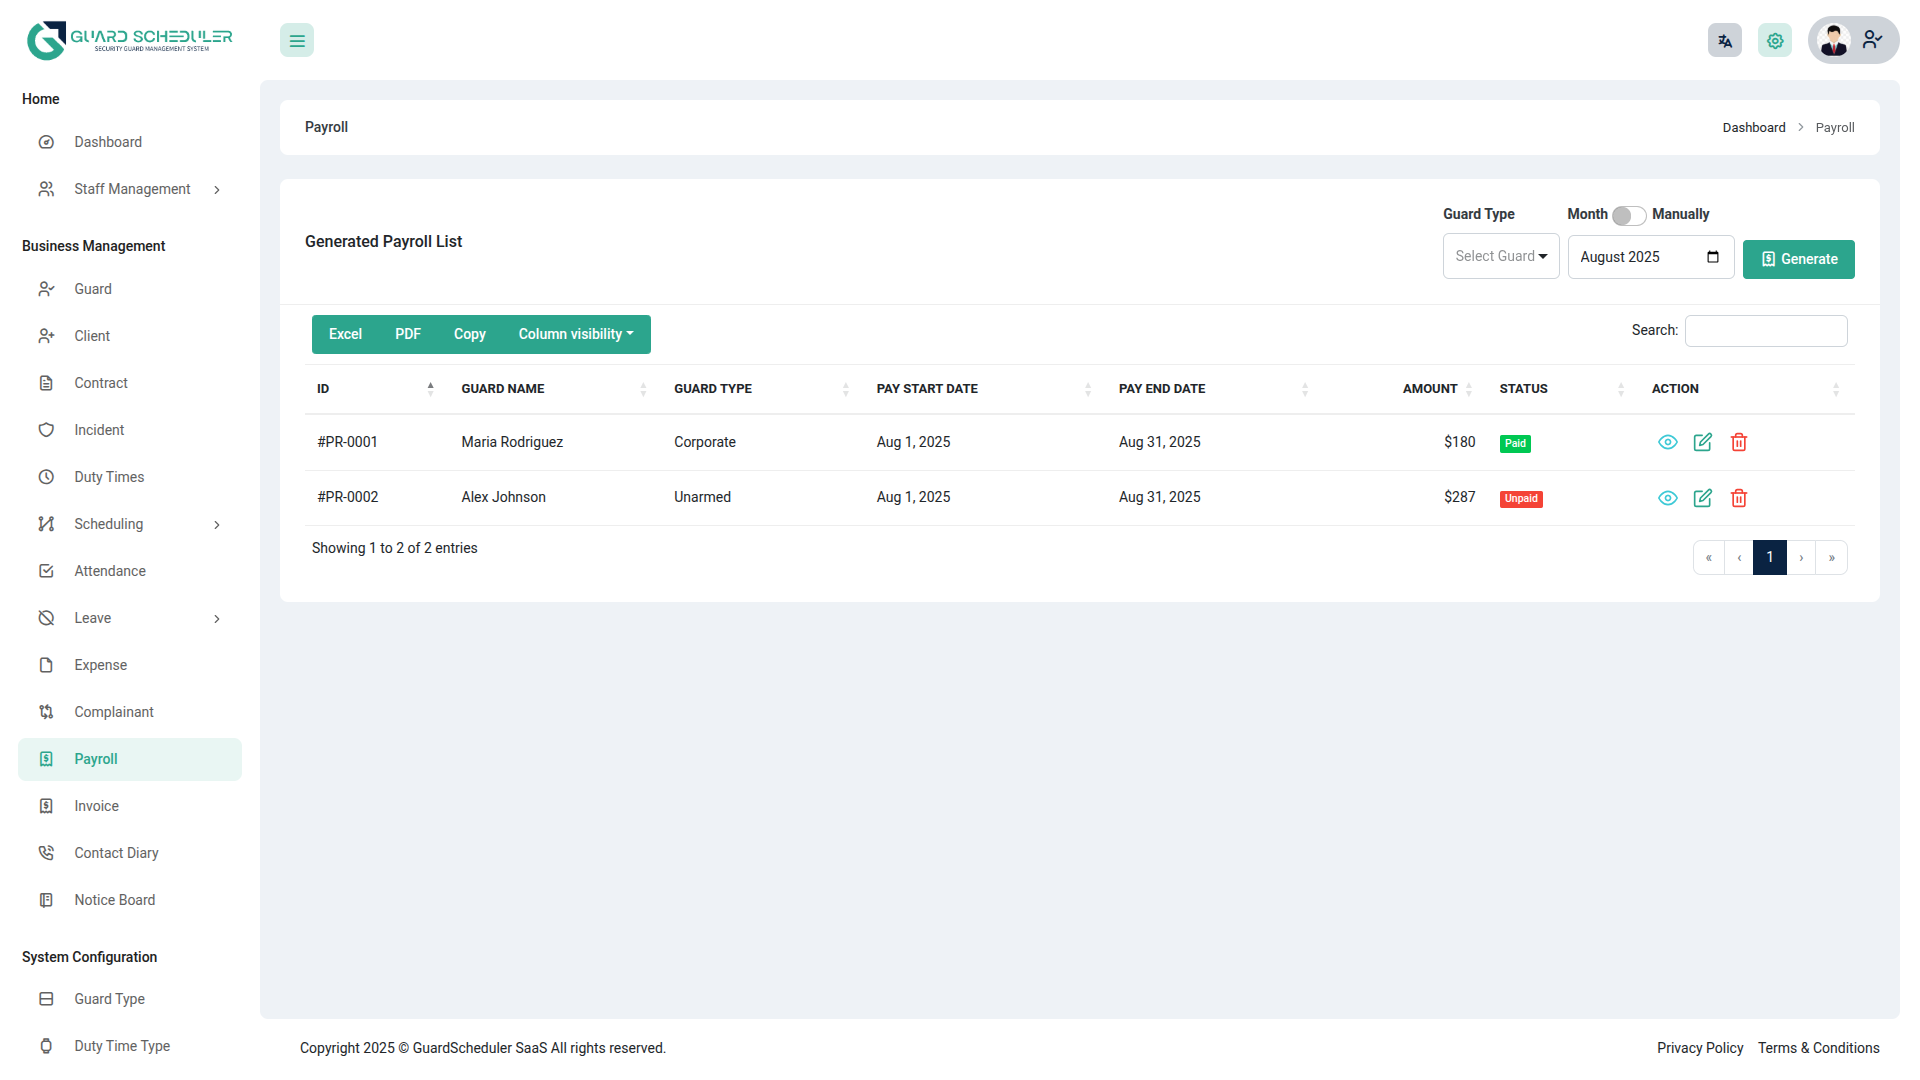Open the language translation icon
The width and height of the screenshot is (1920, 1080).
(1724, 40)
